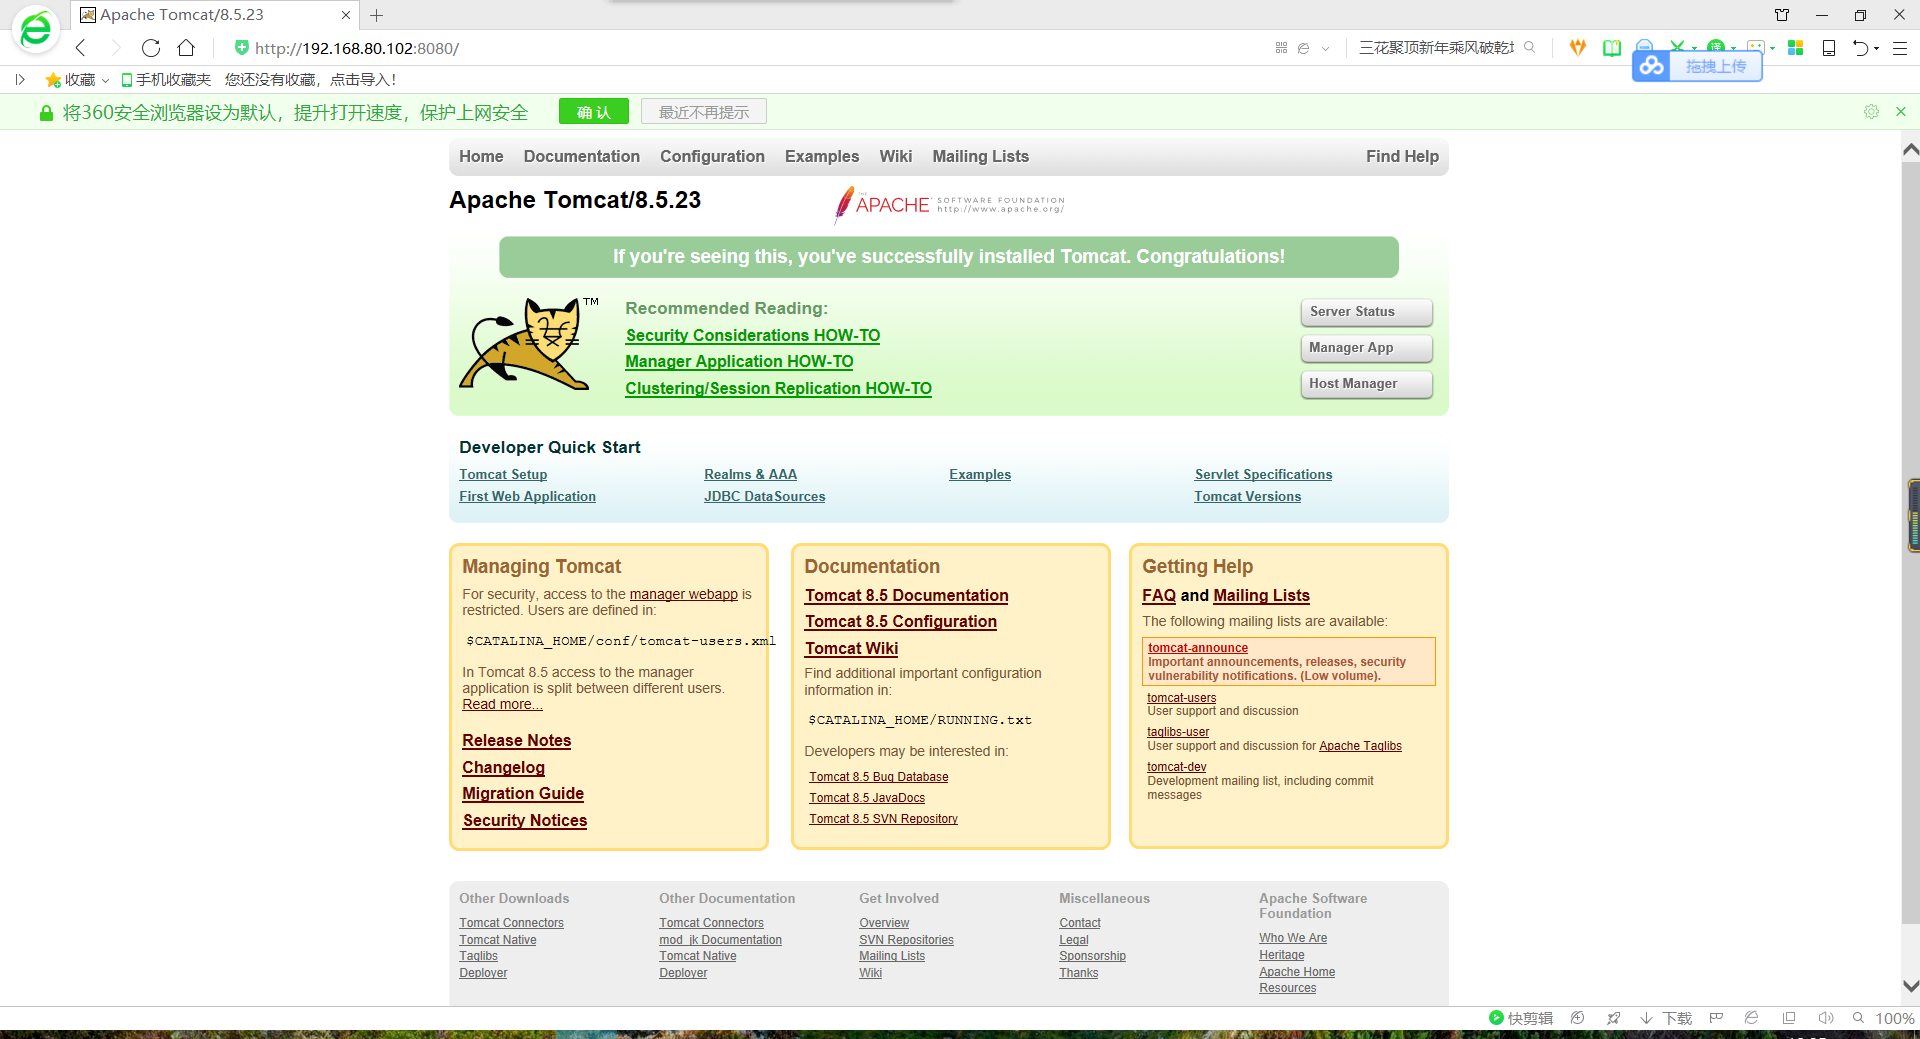The width and height of the screenshot is (1920, 1039).
Task: Open the Mailing Lists menu item
Action: [x=981, y=156]
